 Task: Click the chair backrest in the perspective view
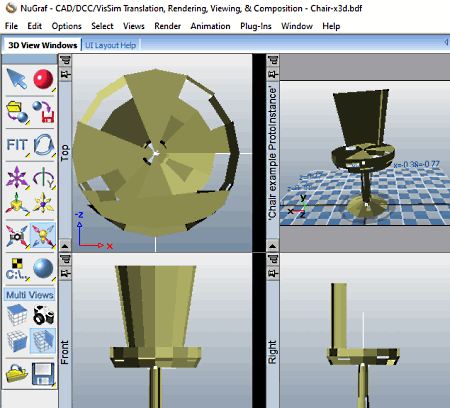(361, 118)
